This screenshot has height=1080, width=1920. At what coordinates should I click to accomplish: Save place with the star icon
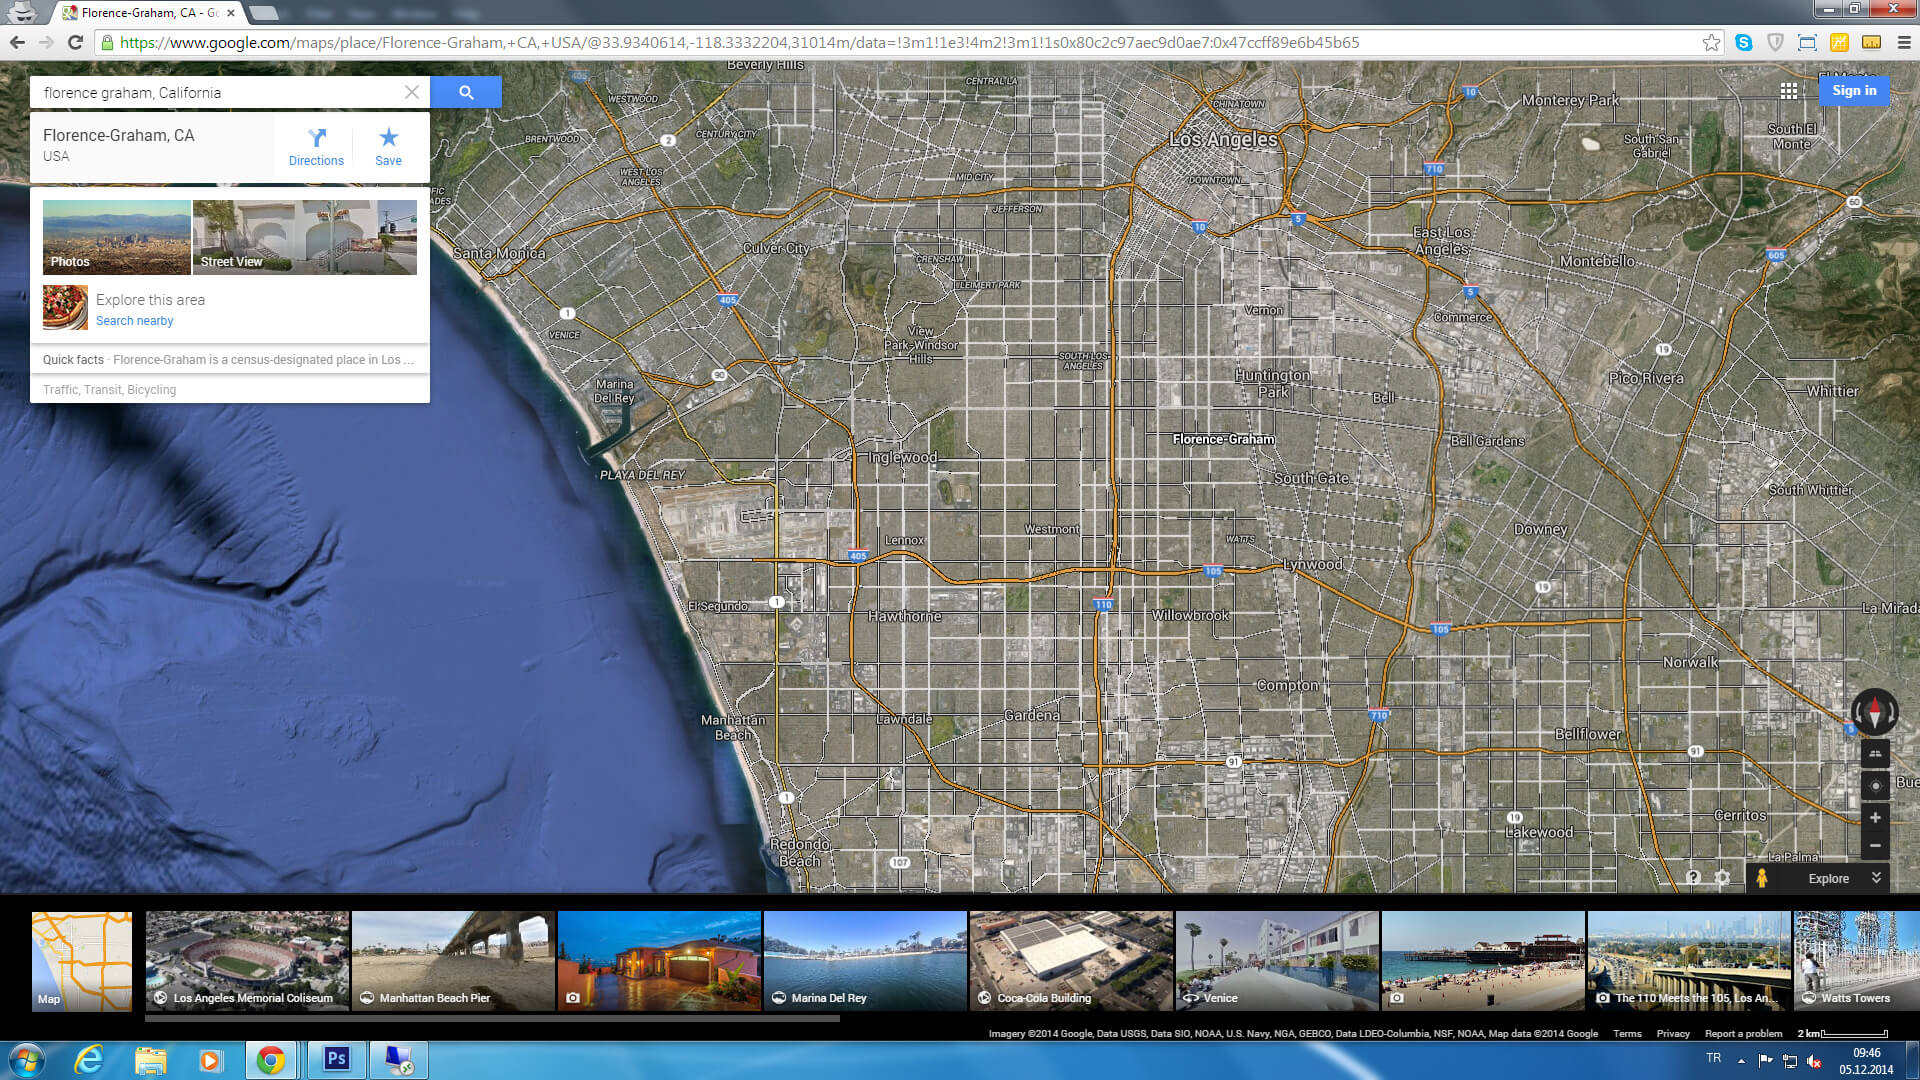tap(388, 146)
